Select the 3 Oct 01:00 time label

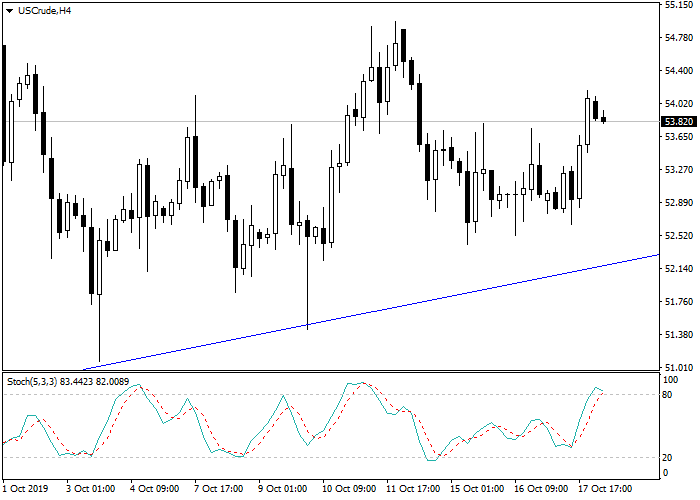[92, 489]
